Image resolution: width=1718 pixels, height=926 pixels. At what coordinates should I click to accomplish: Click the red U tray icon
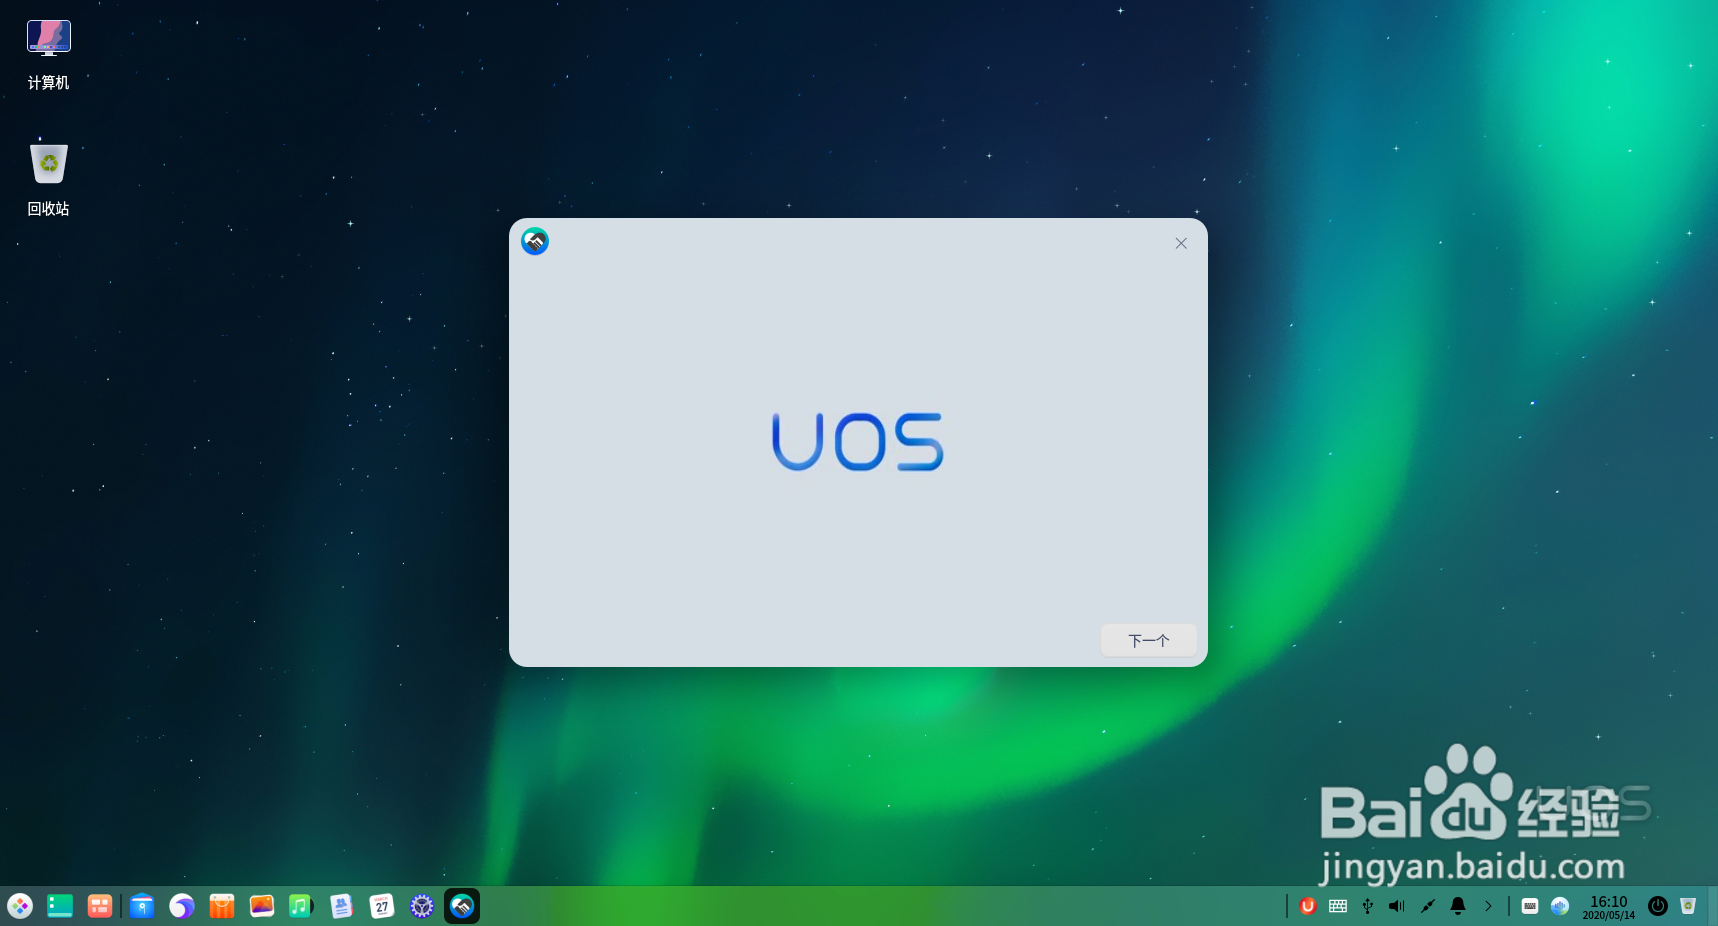click(1308, 906)
